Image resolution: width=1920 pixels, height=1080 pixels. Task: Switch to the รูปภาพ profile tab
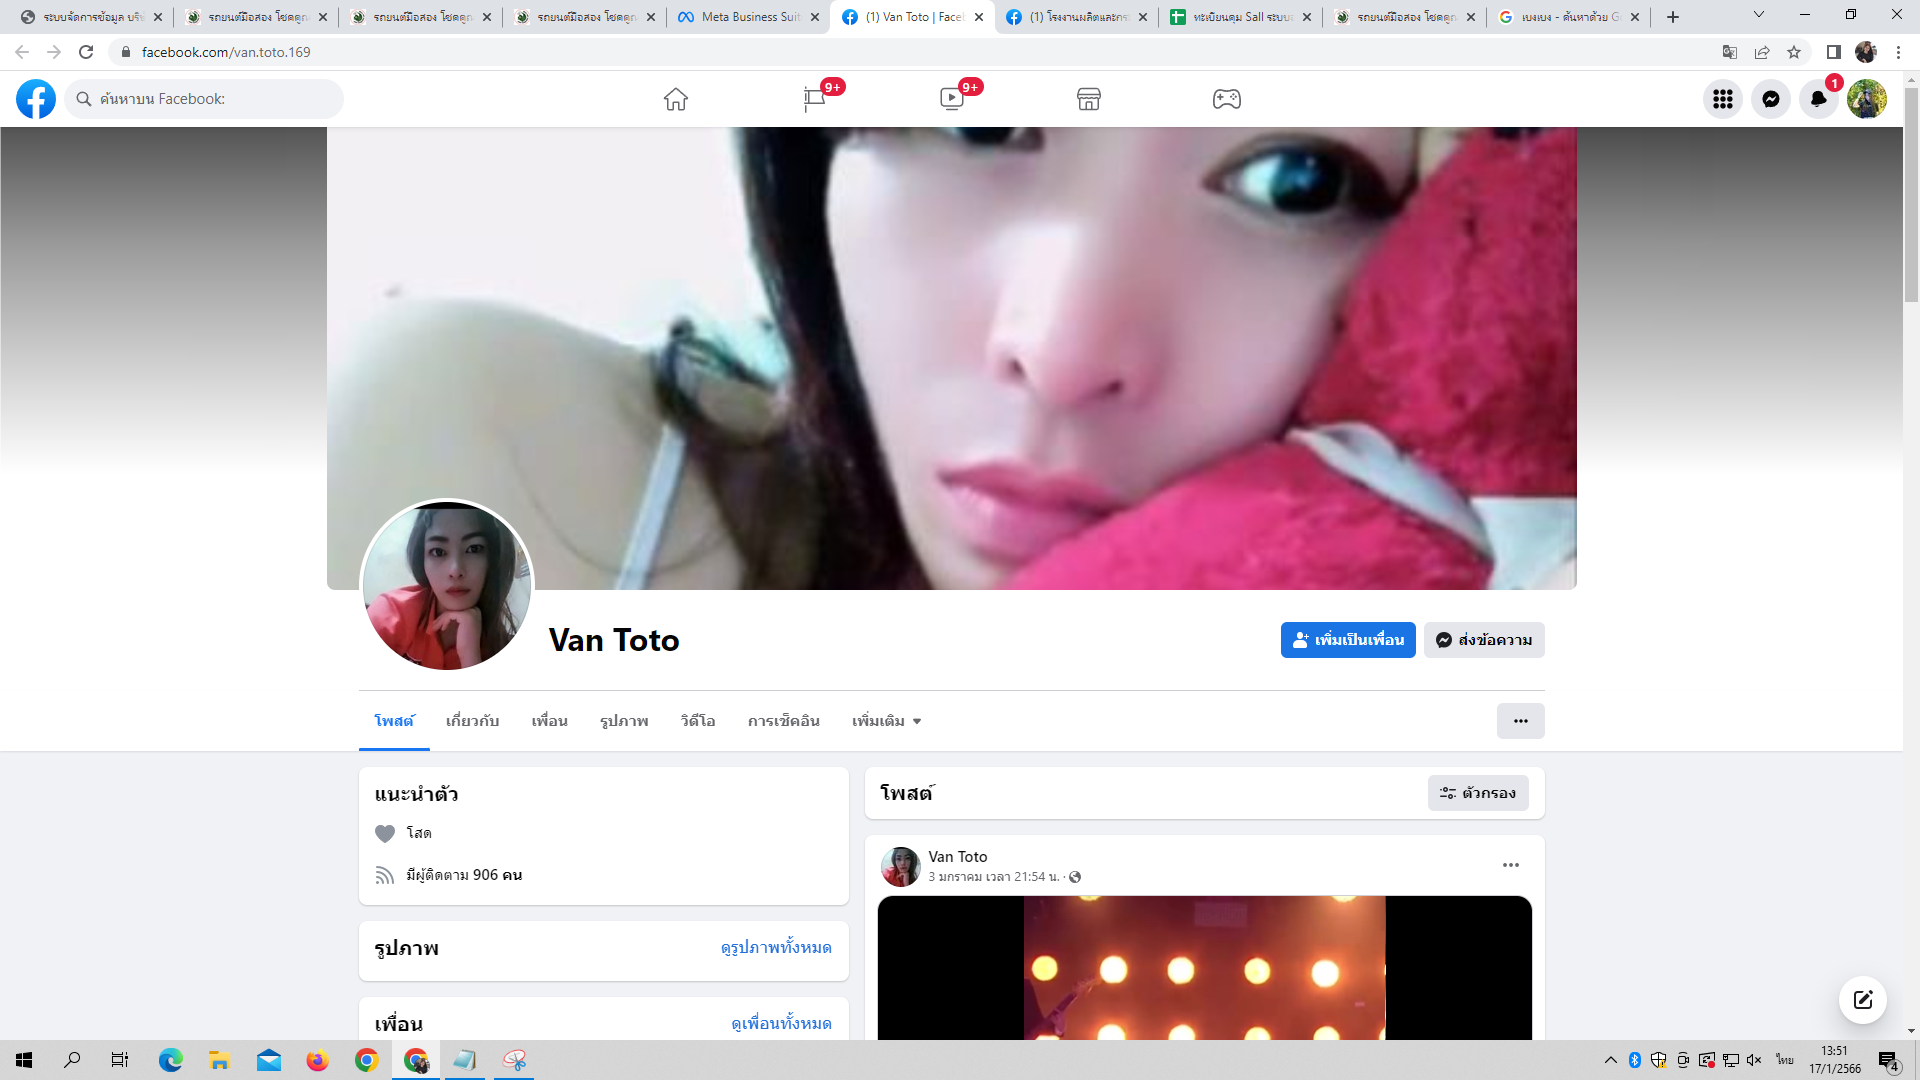point(624,721)
